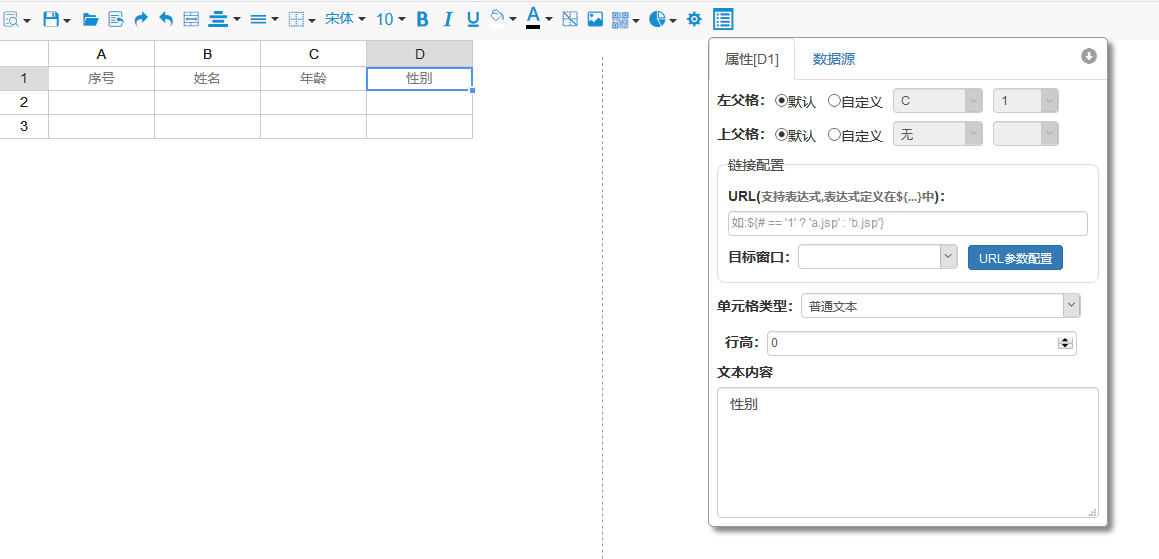This screenshot has width=1159, height=559.
Task: Switch to the 数据源 tab
Action: (x=833, y=60)
